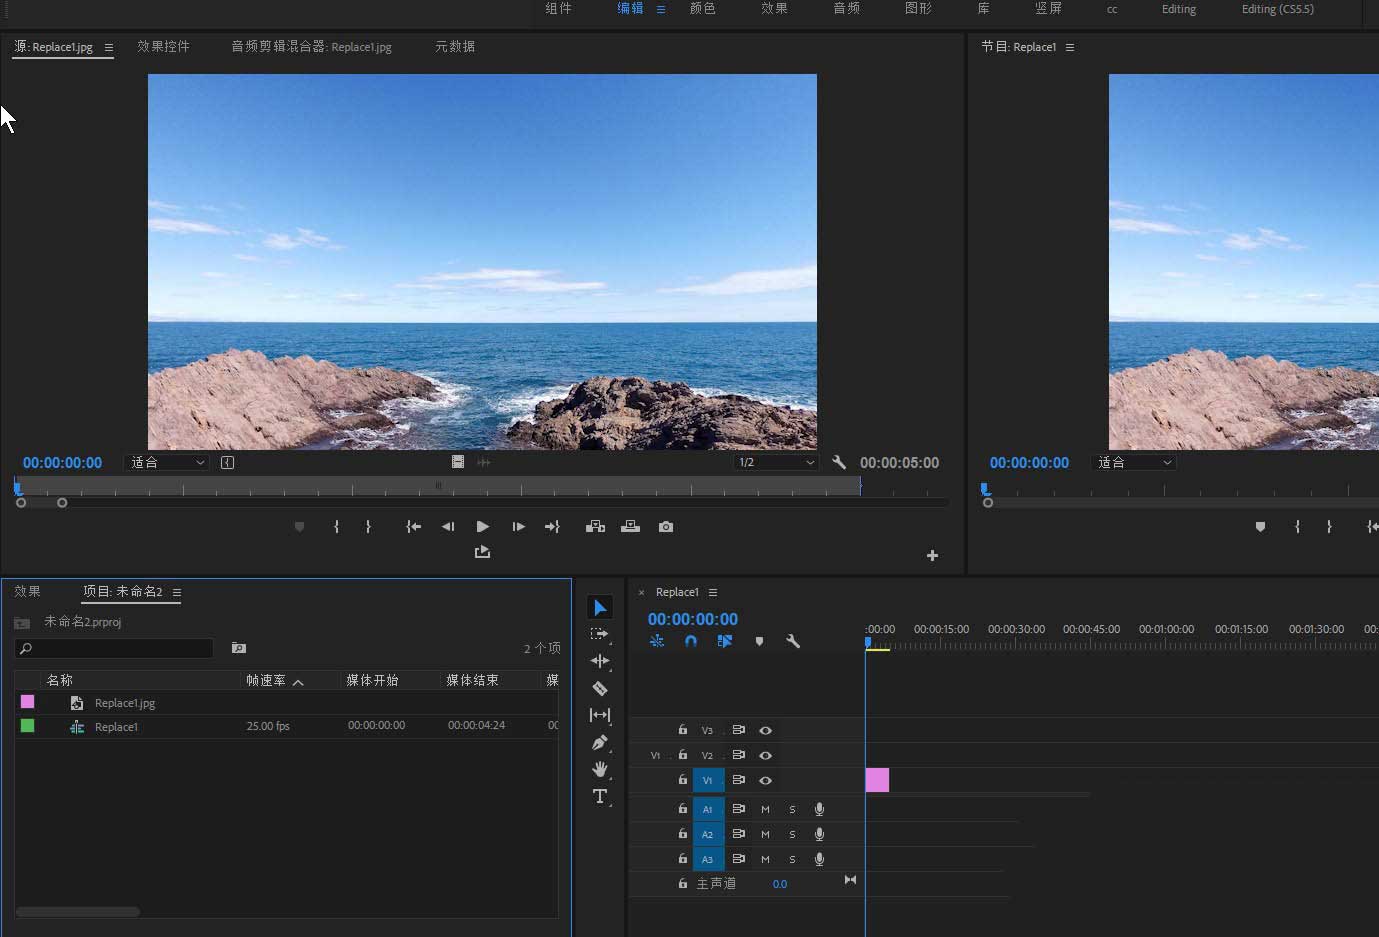Select the Pen tool

coord(600,742)
